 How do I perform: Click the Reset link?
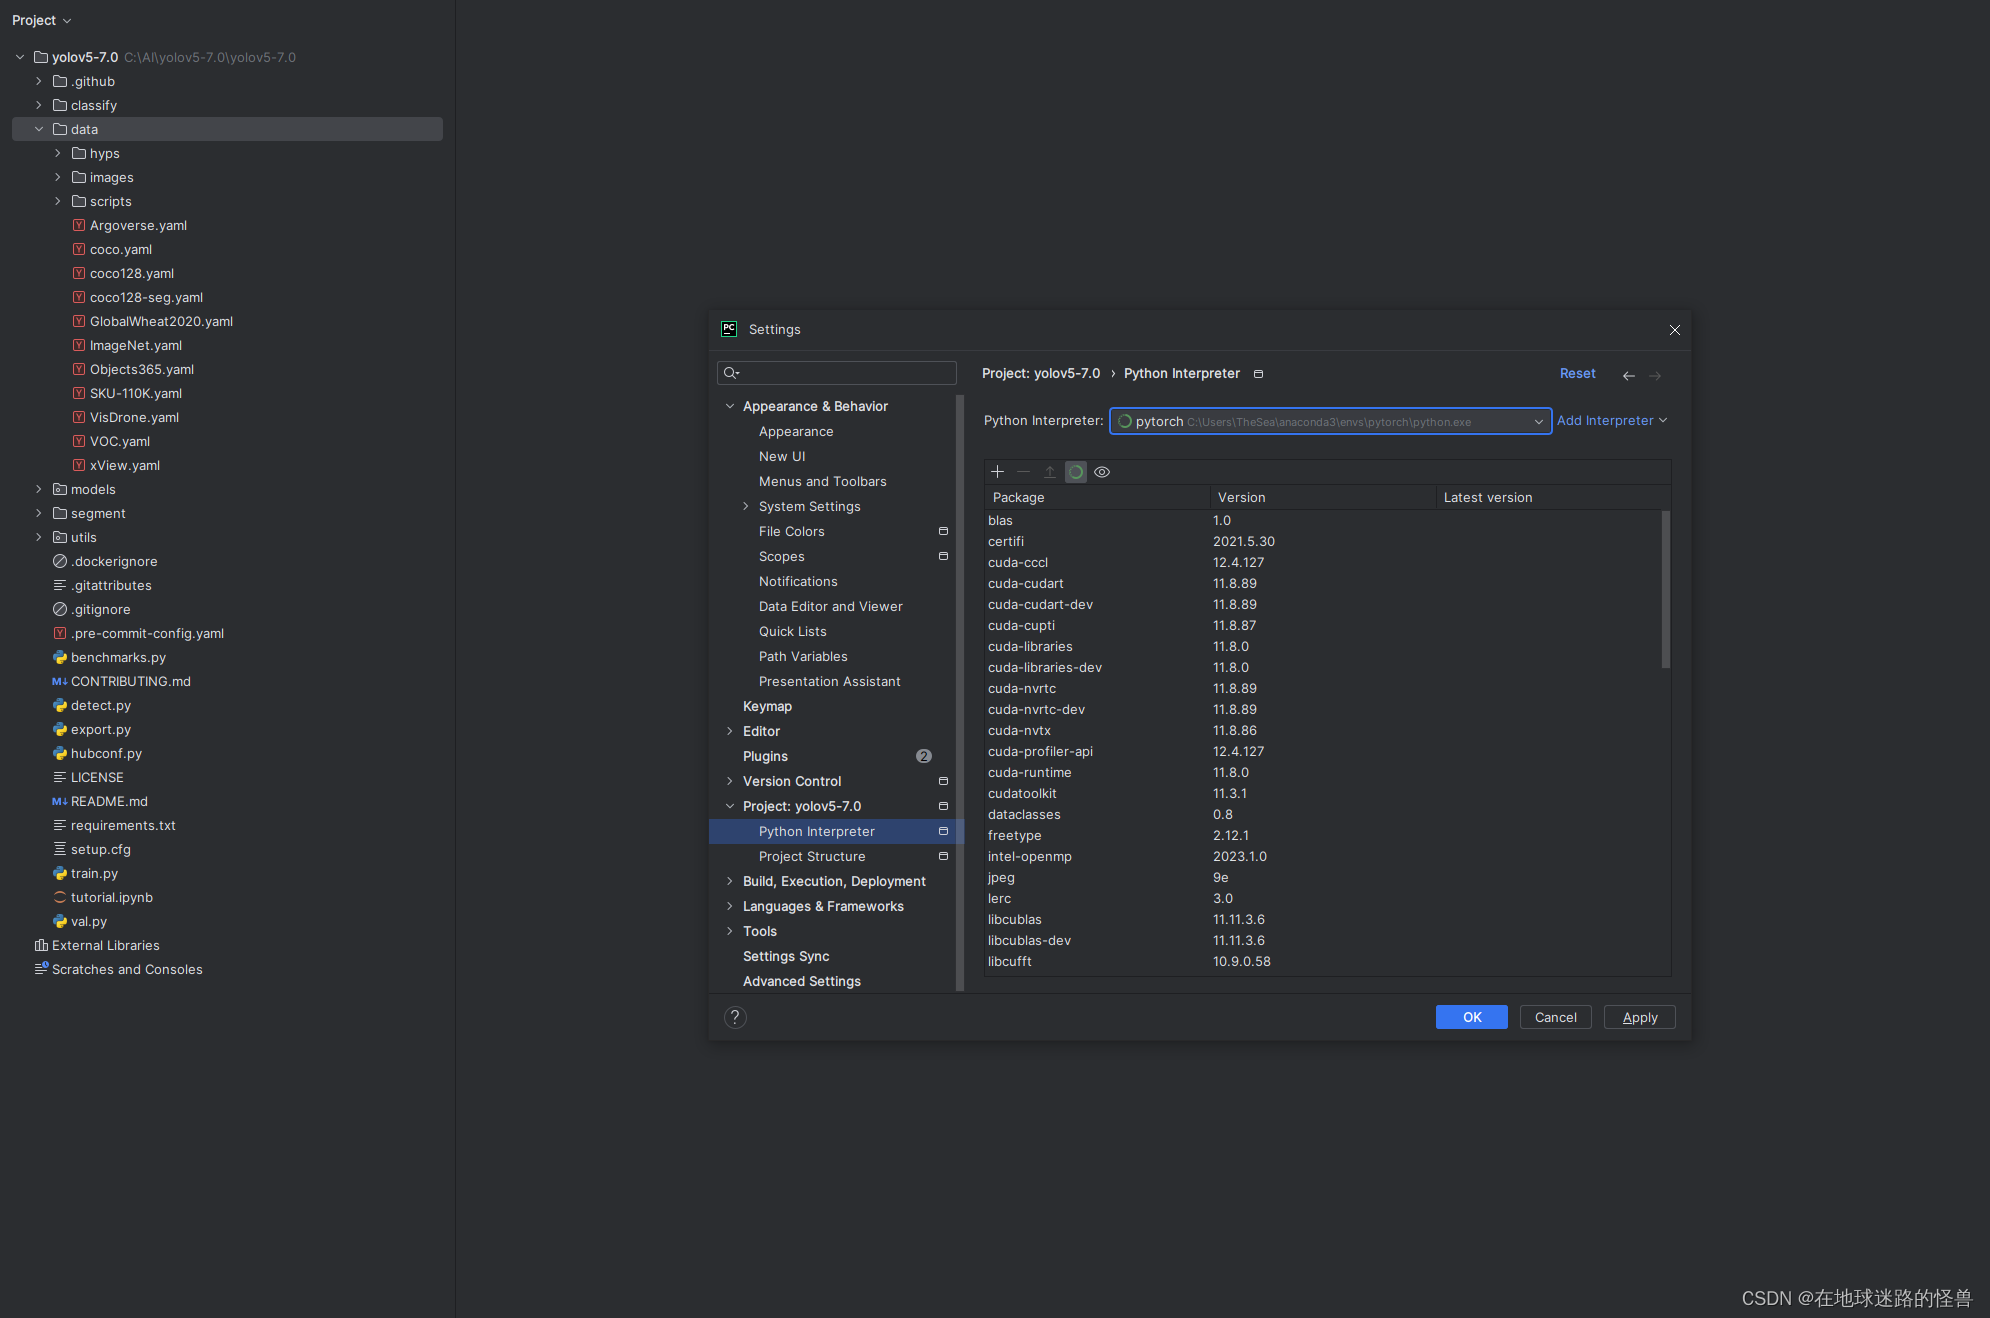pyautogui.click(x=1578, y=373)
